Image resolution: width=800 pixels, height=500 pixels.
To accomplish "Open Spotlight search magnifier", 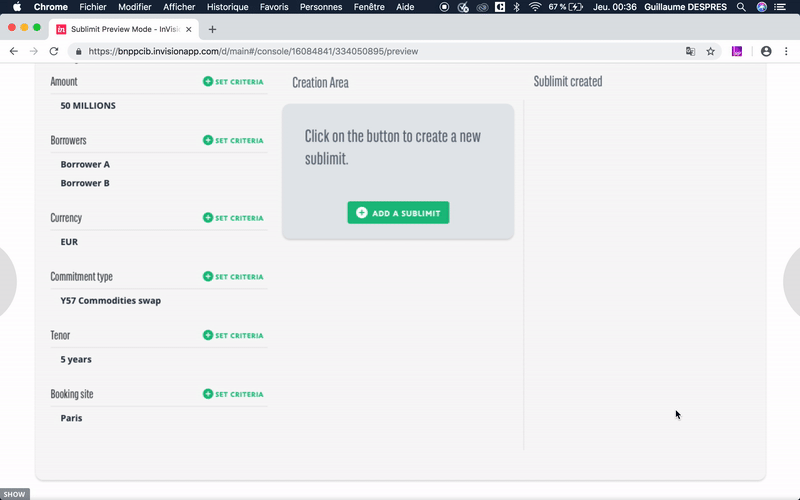I will pyautogui.click(x=741, y=7).
